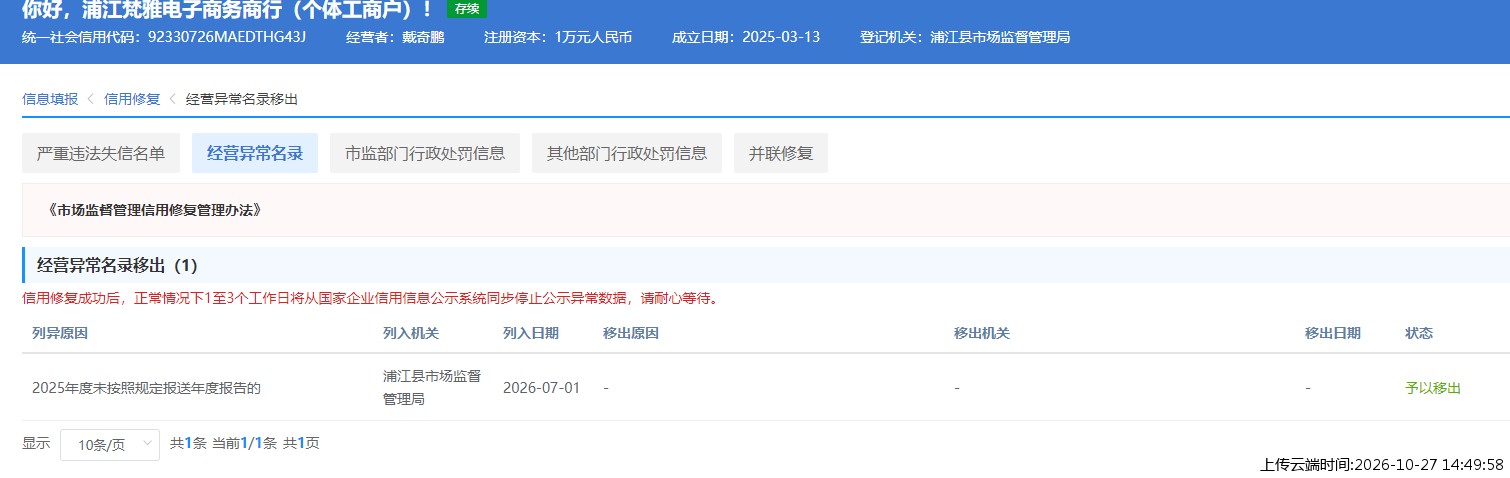Open 其他部门行政处罚信息 tab

point(627,153)
